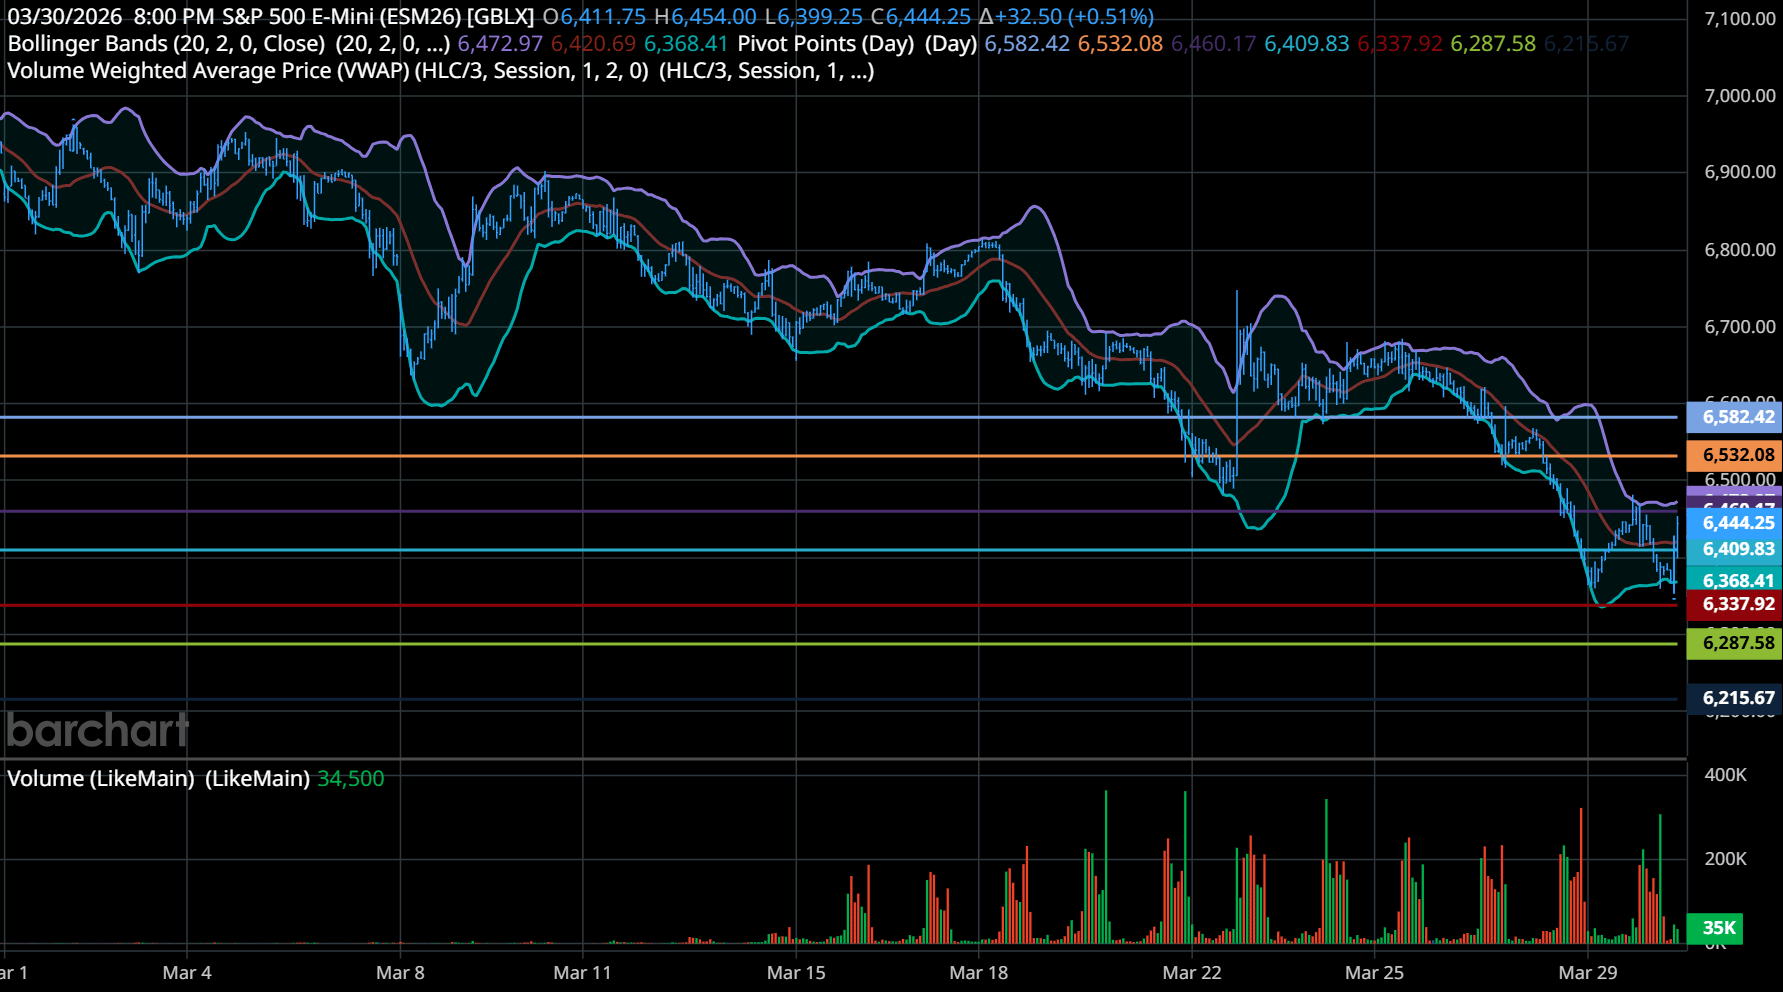Select the "Mar 15" date on the time axis

[796, 973]
